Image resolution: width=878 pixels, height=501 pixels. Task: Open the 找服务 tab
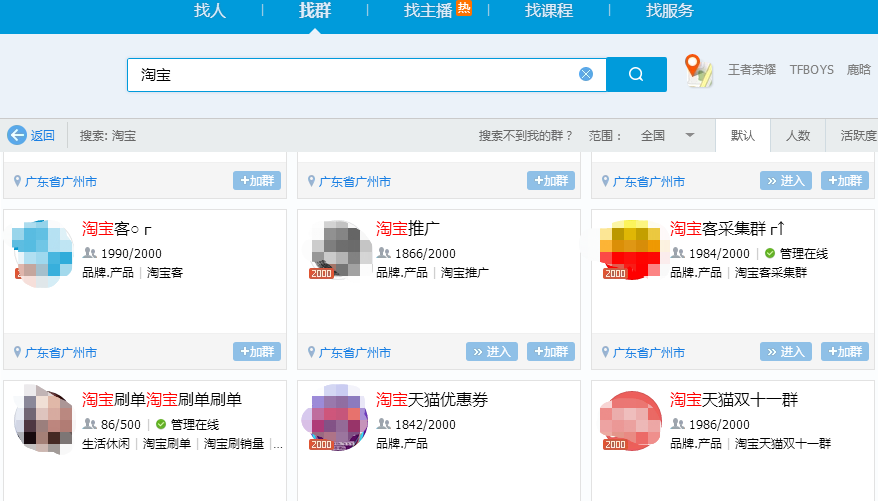point(670,11)
